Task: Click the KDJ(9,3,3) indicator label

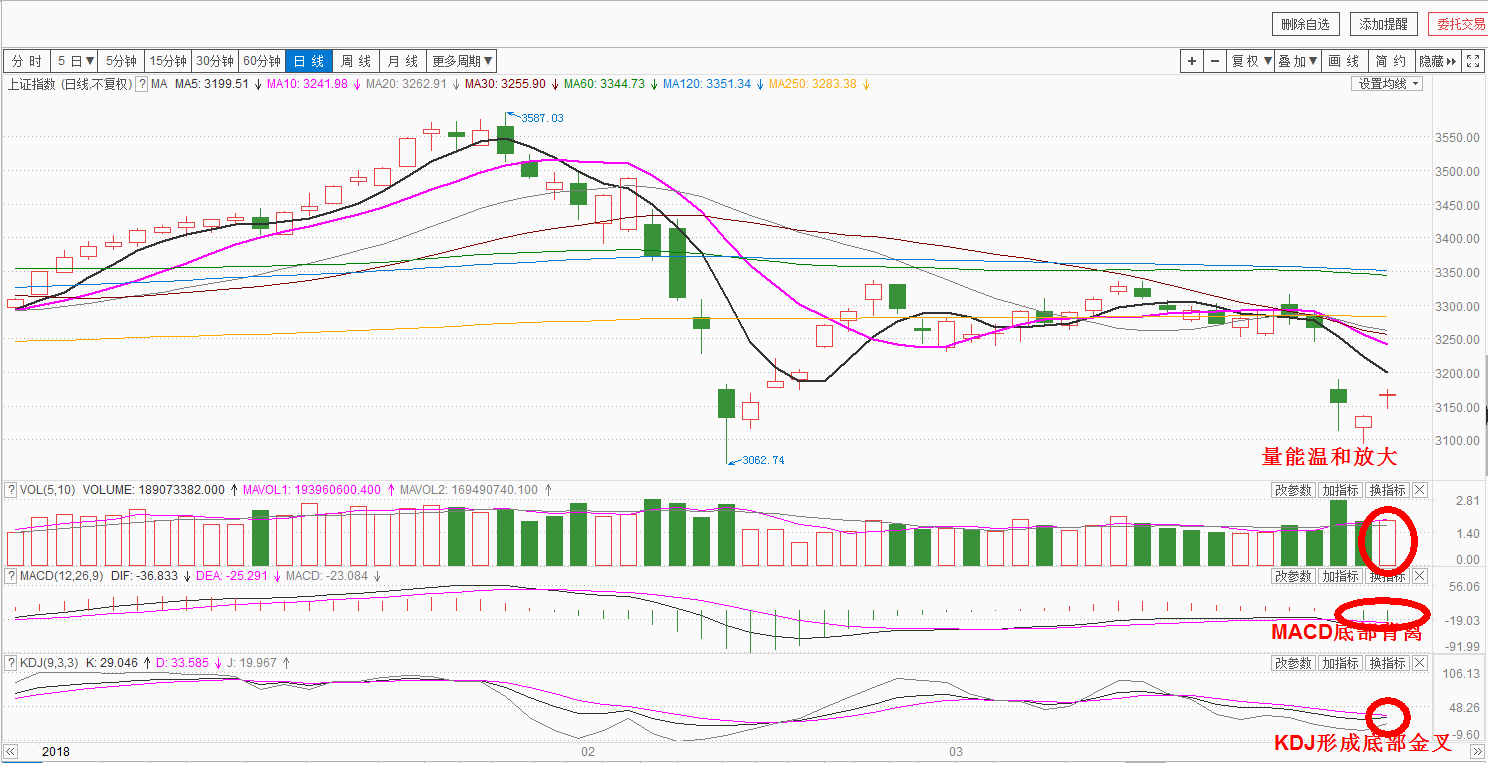Action: pos(49,663)
